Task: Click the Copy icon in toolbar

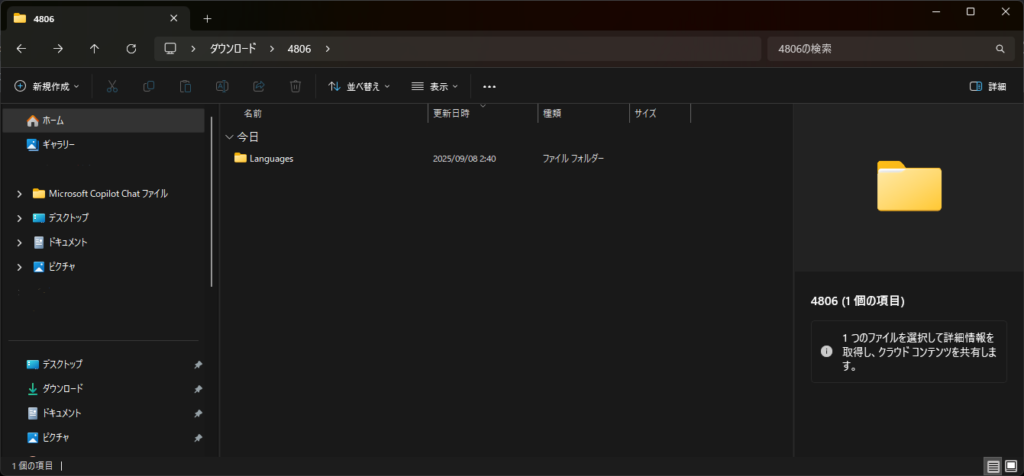Action: click(148, 86)
